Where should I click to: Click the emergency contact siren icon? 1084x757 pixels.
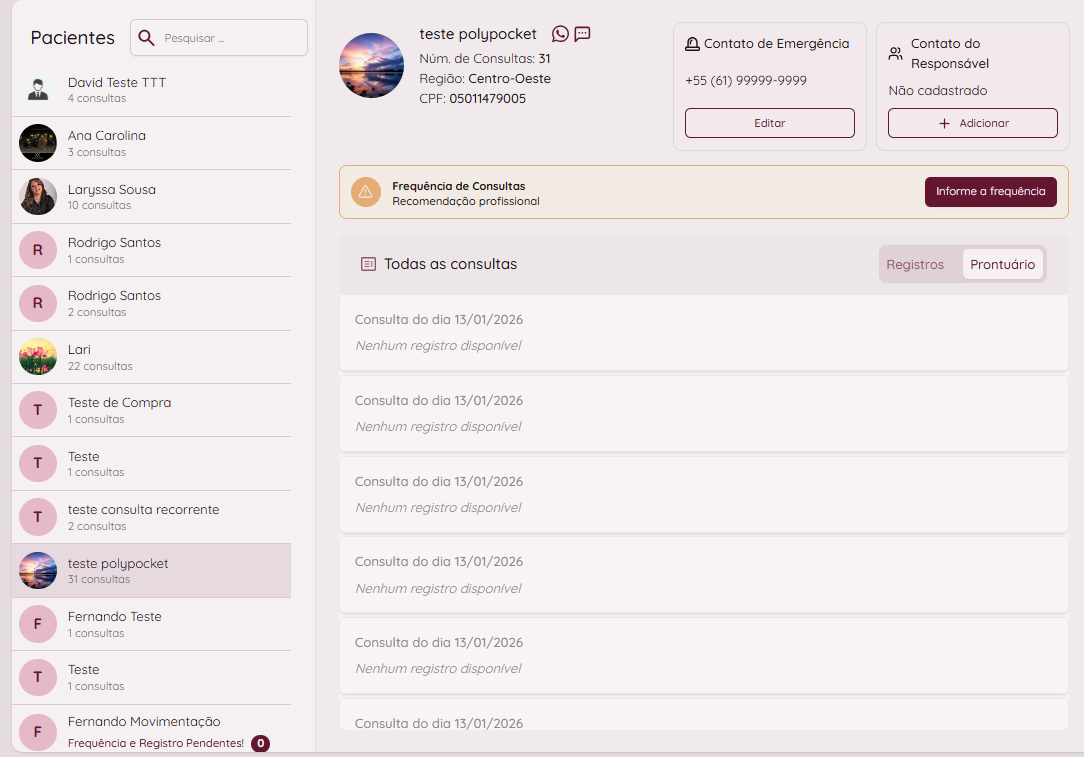(x=692, y=44)
